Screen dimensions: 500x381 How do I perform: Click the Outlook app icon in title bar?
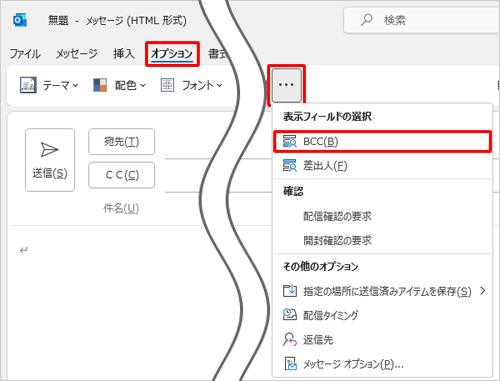coord(20,20)
